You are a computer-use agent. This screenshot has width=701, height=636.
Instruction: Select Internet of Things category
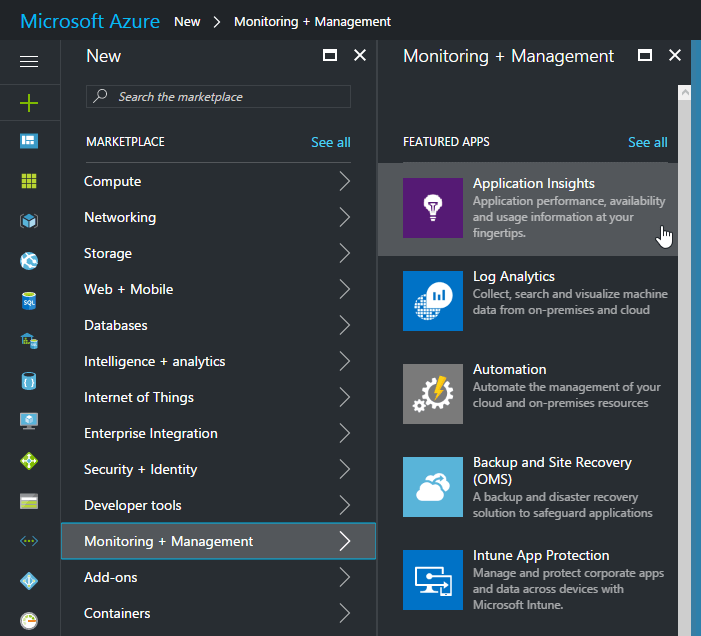(x=139, y=397)
